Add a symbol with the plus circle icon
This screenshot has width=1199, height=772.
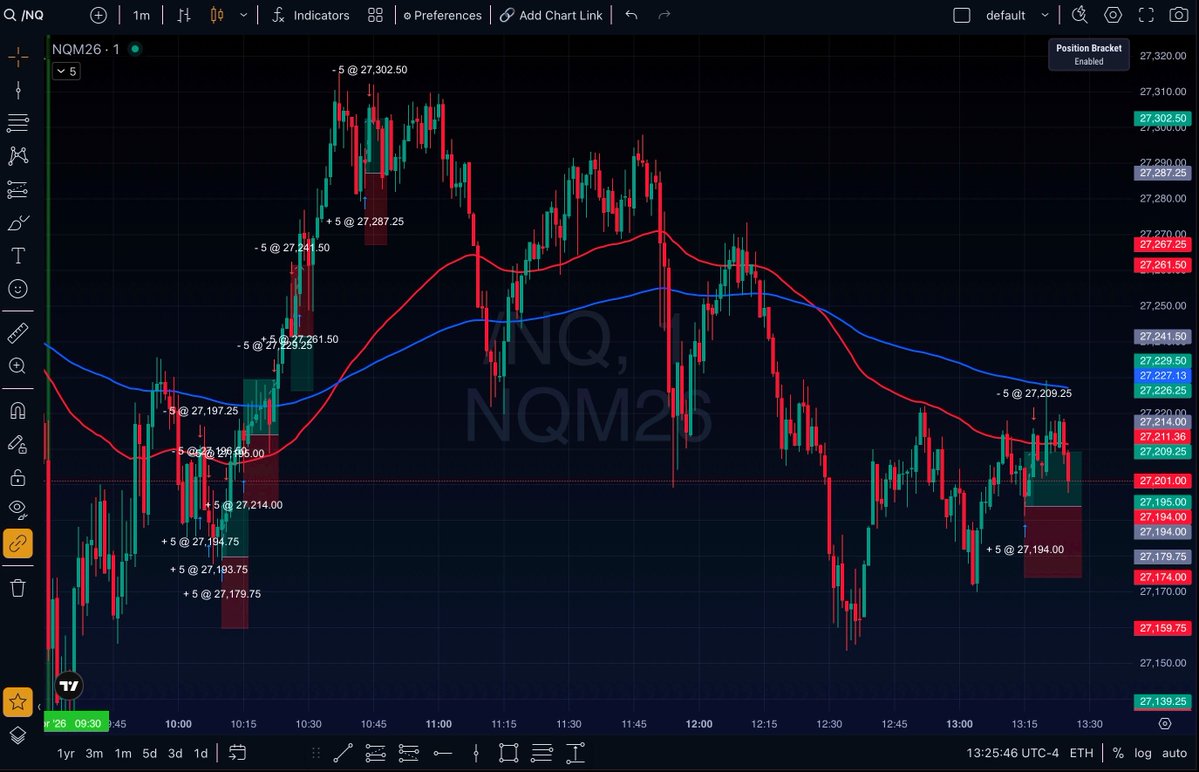click(99, 15)
